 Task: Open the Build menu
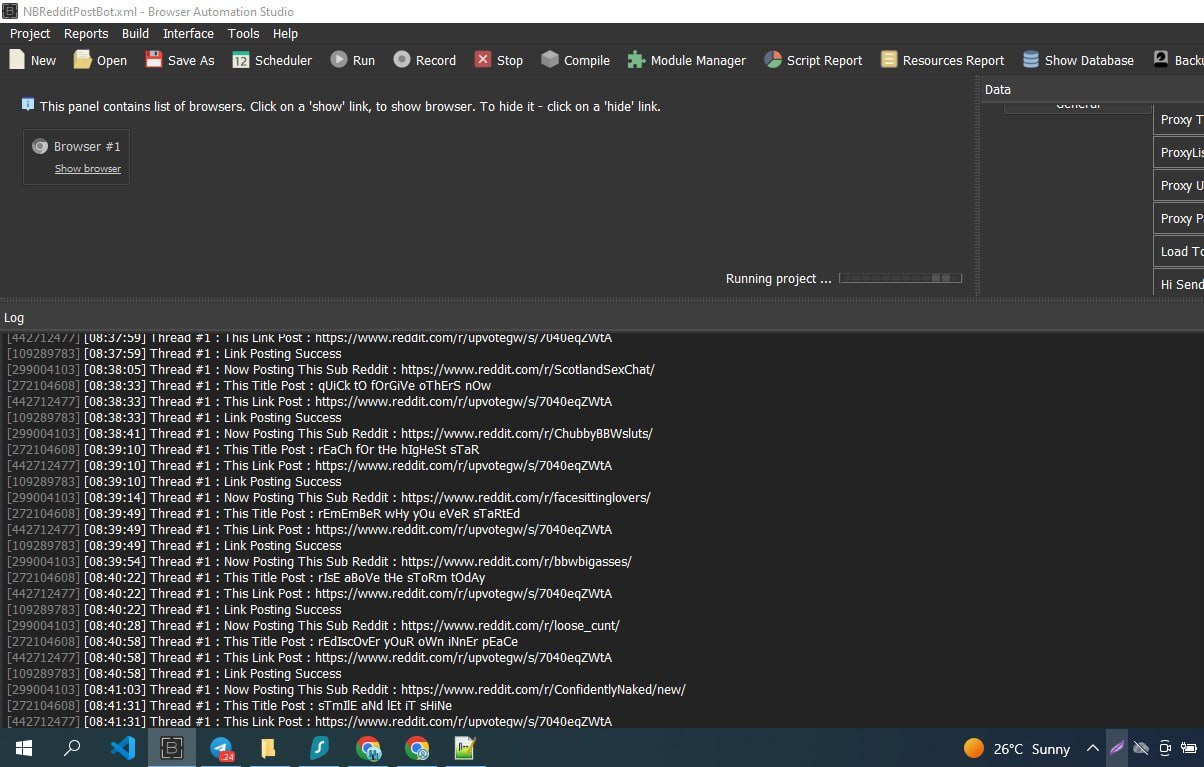[x=135, y=33]
